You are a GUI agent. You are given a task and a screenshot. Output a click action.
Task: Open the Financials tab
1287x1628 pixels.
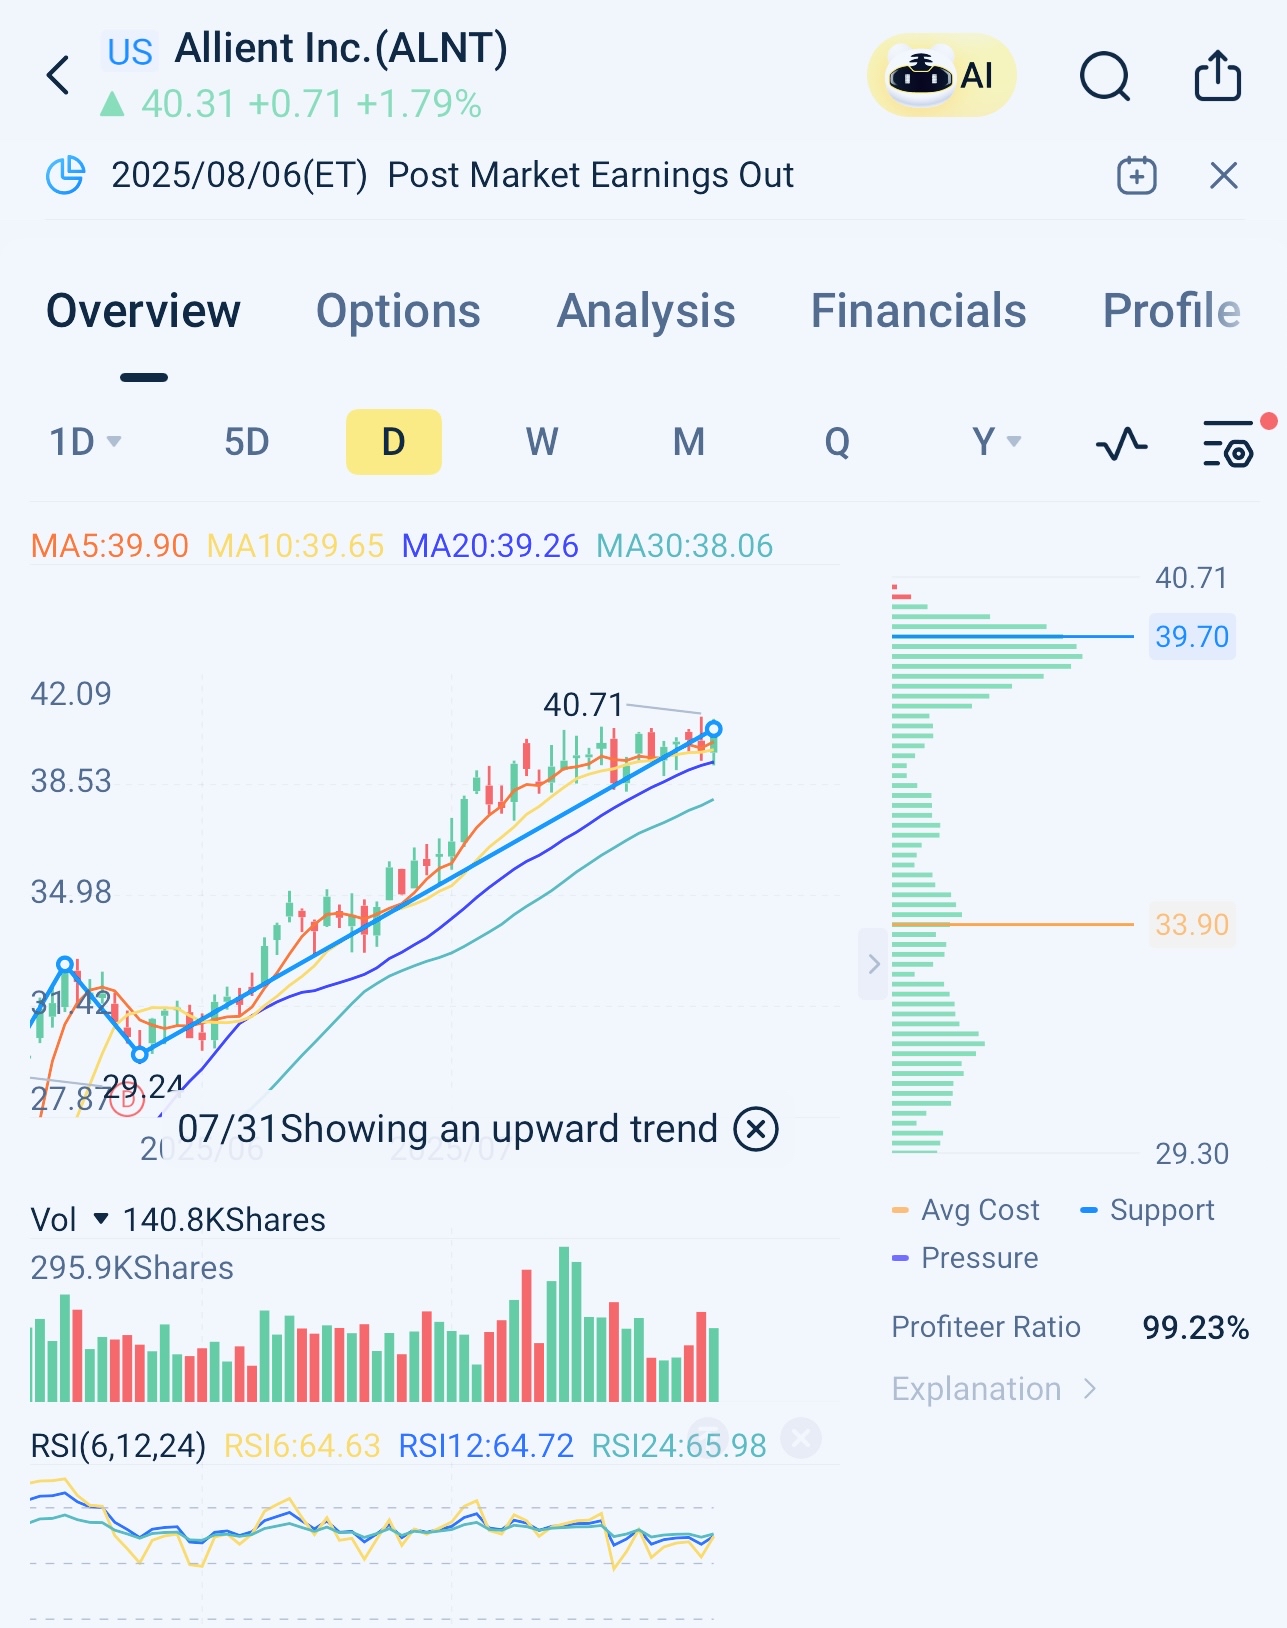[918, 311]
